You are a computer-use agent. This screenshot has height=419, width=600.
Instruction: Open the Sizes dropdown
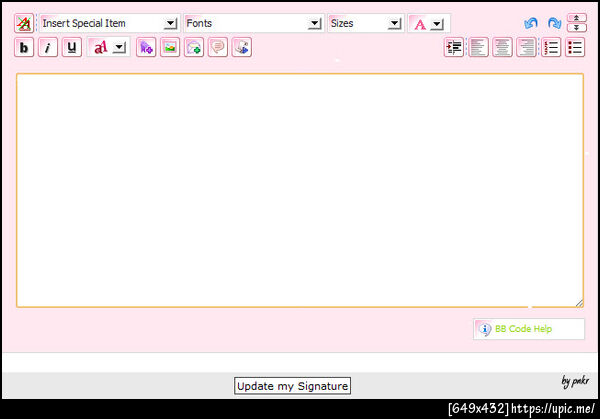(366, 23)
